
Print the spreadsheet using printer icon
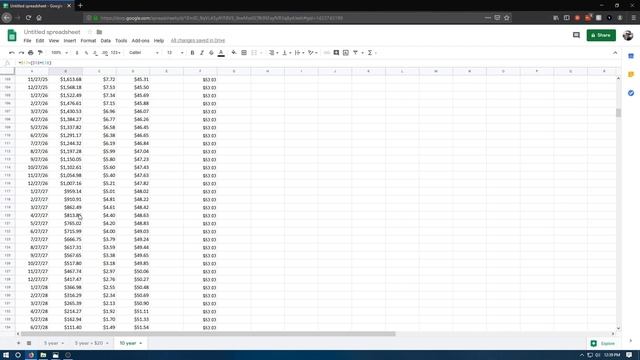(31, 53)
